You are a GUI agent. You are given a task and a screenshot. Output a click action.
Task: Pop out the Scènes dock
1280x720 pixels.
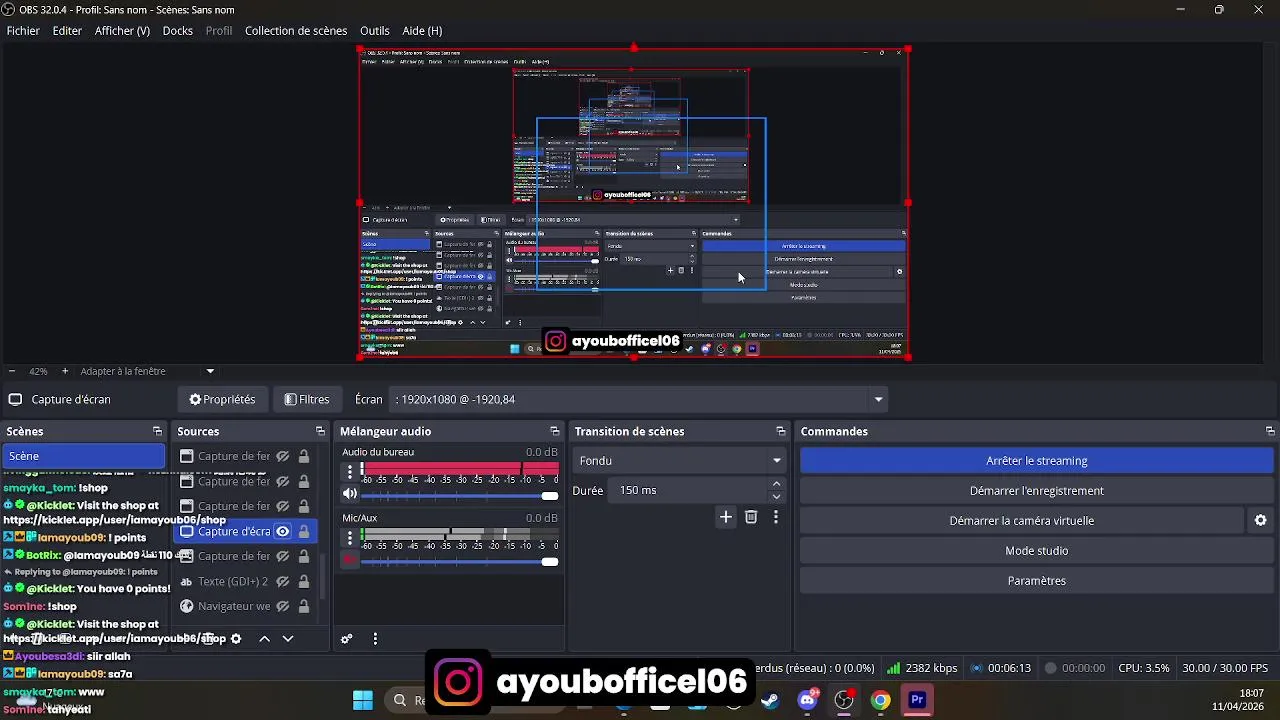pos(157,431)
